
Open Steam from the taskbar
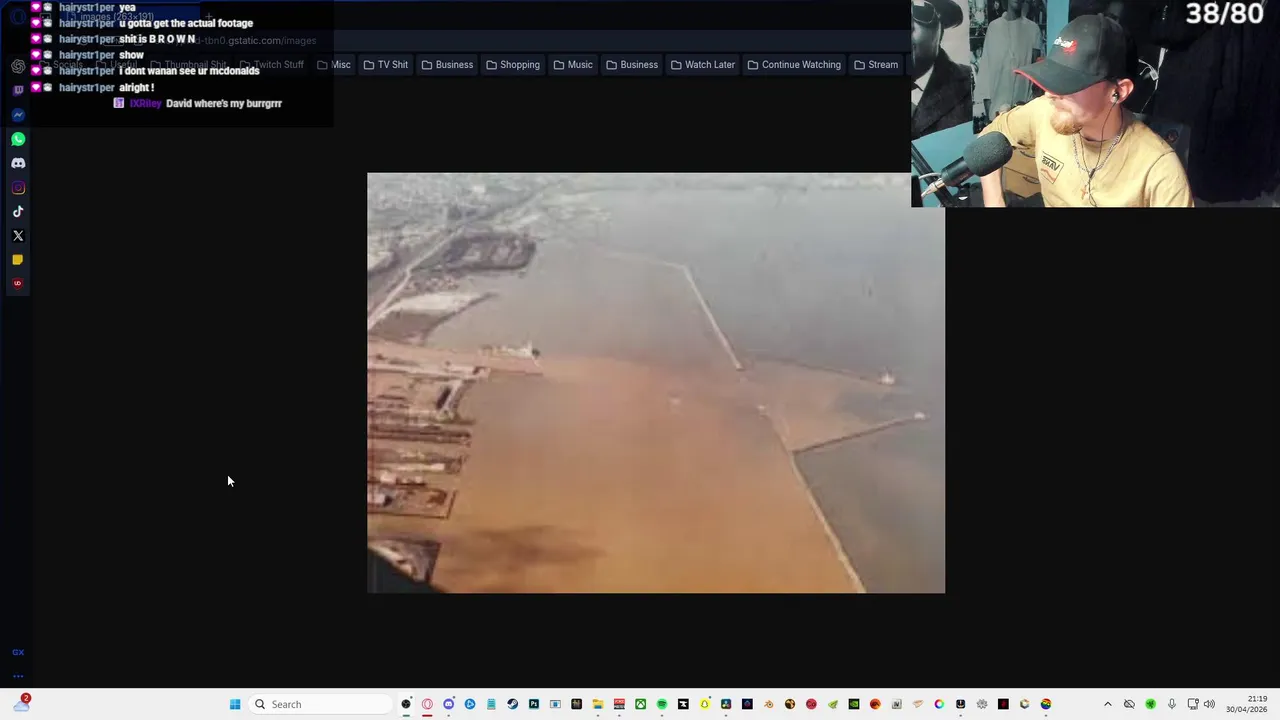[512, 704]
